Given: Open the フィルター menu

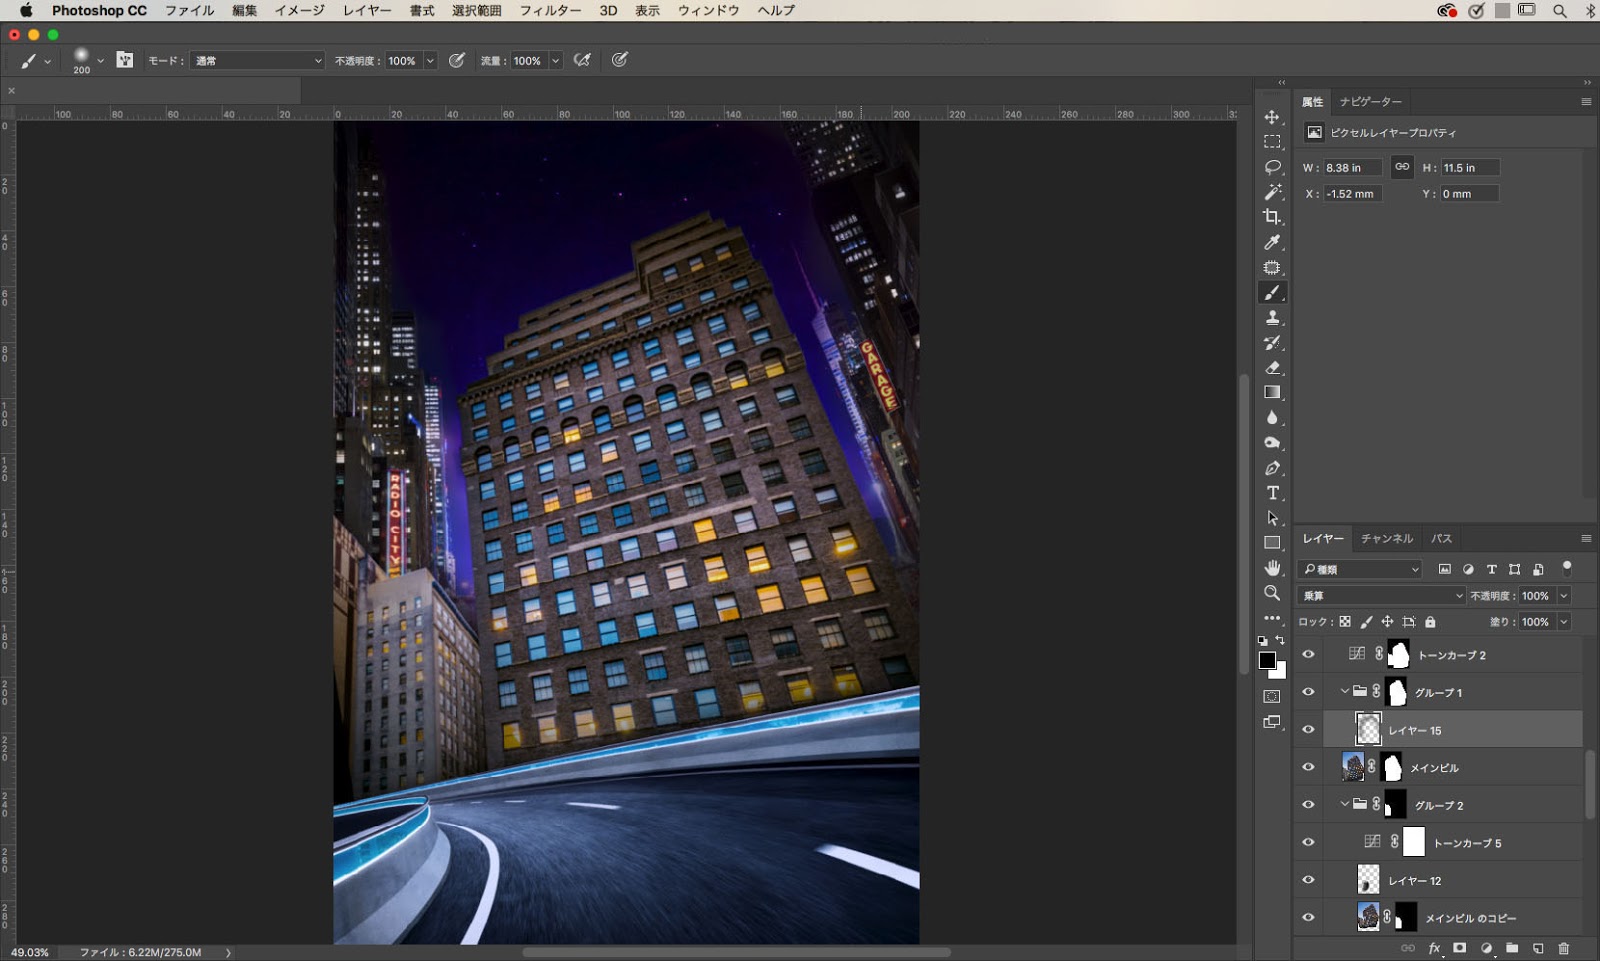Looking at the screenshot, I should tap(549, 11).
